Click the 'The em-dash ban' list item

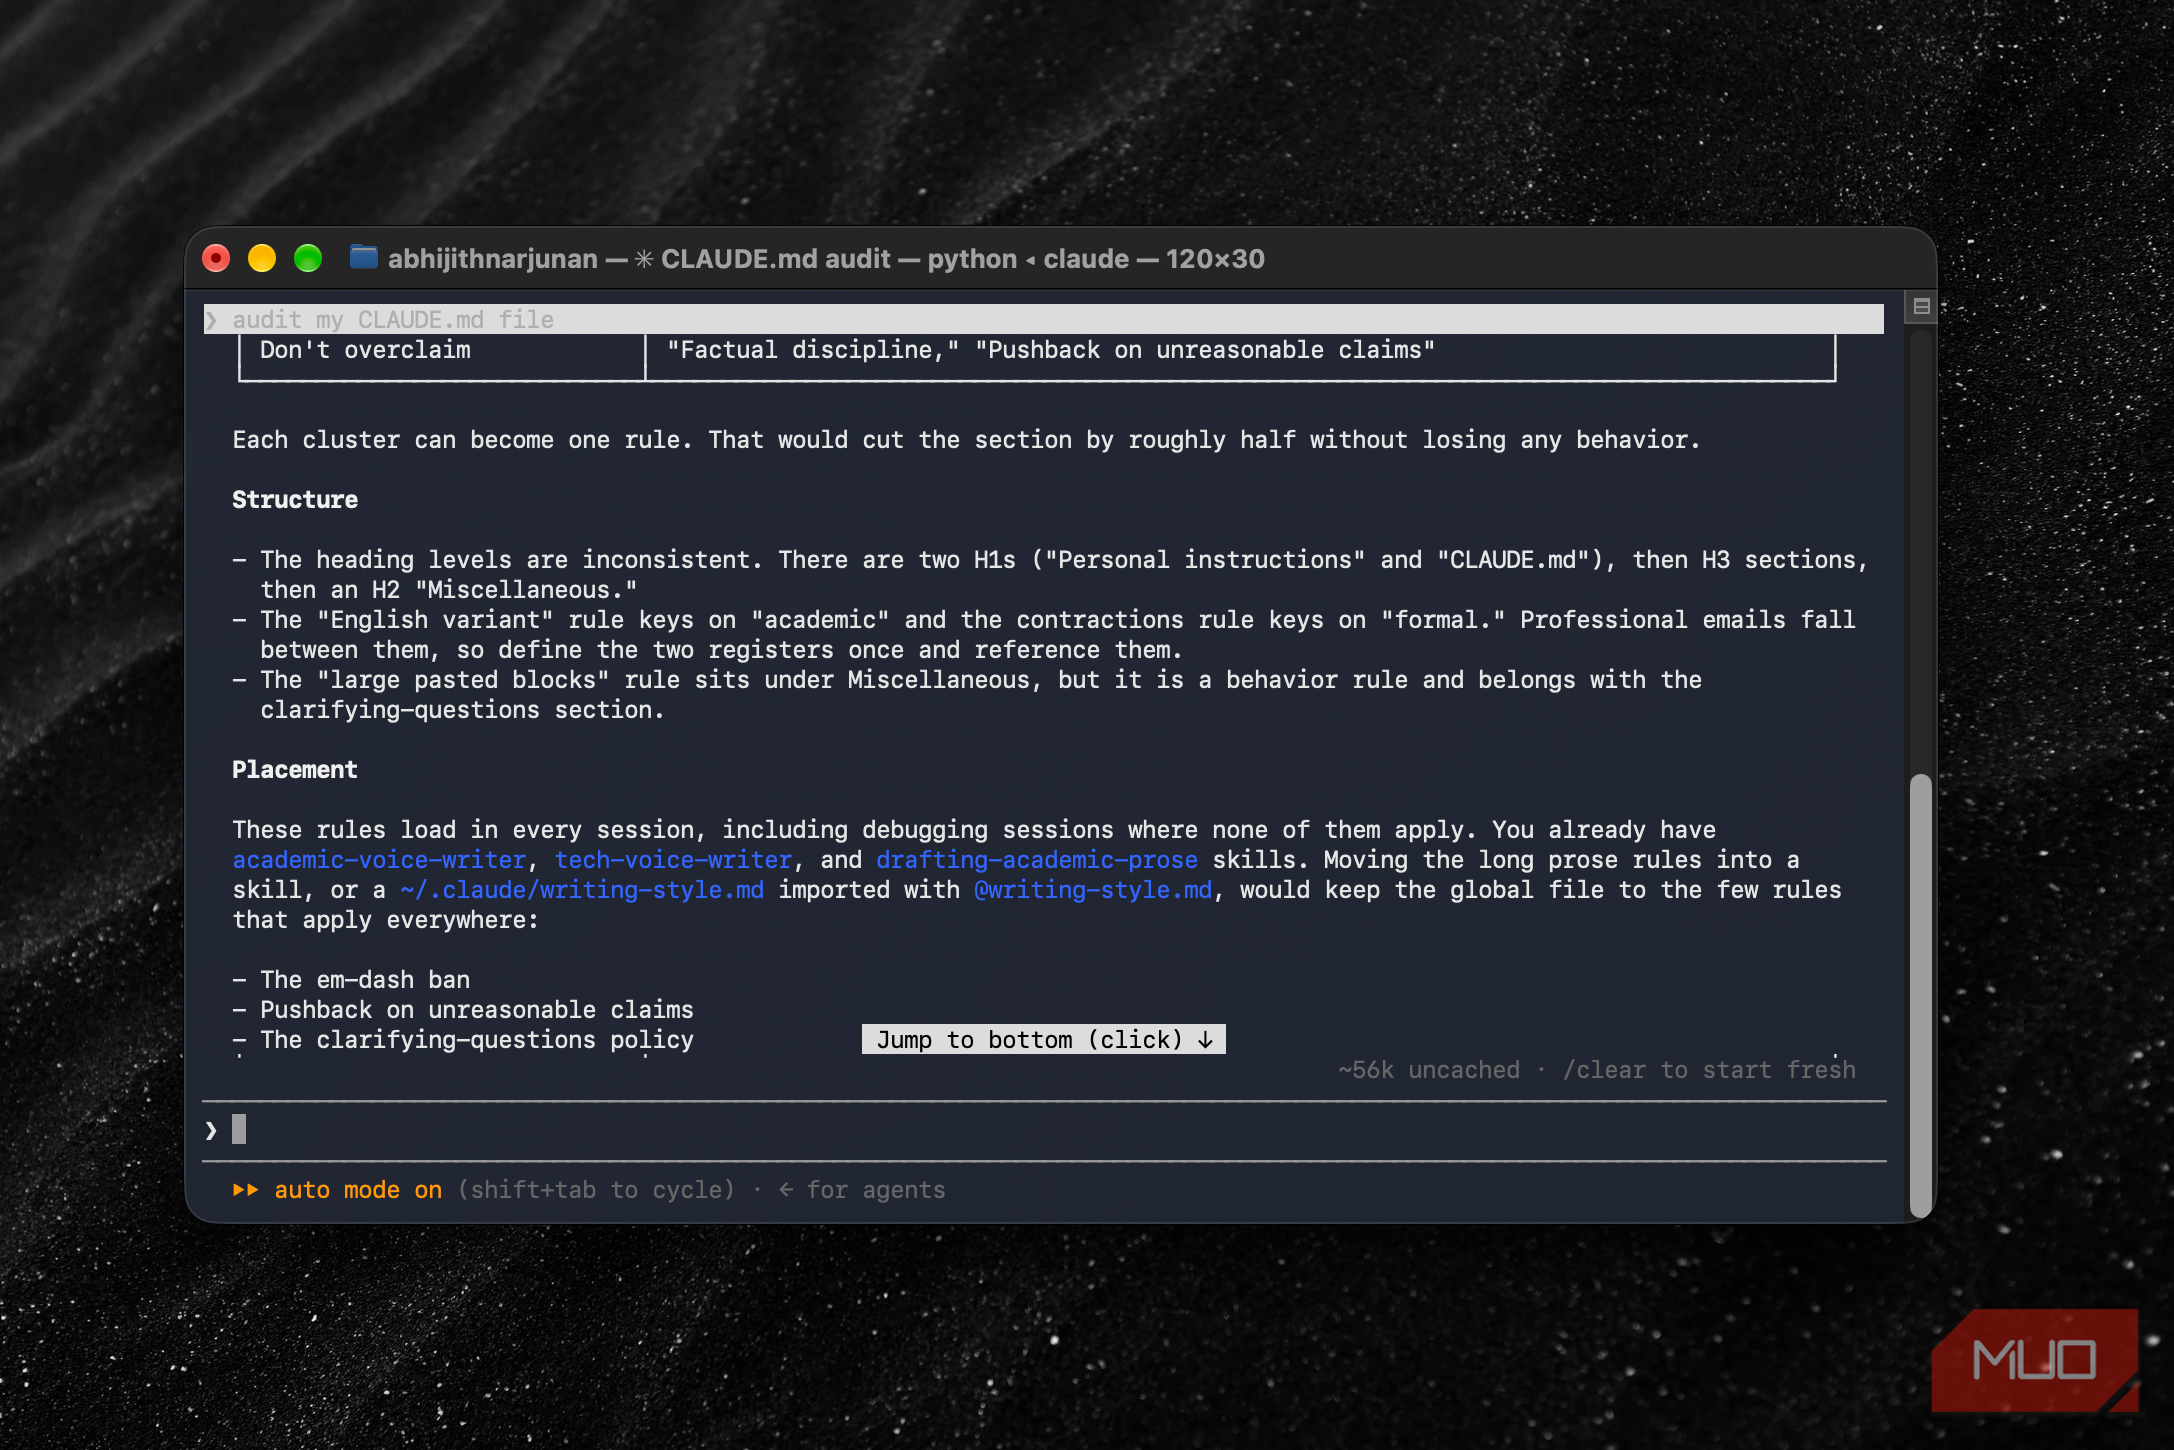[x=365, y=980]
